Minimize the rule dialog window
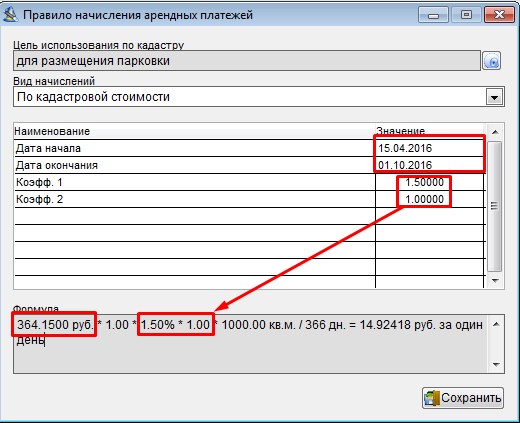The height and width of the screenshot is (423, 520). point(433,15)
